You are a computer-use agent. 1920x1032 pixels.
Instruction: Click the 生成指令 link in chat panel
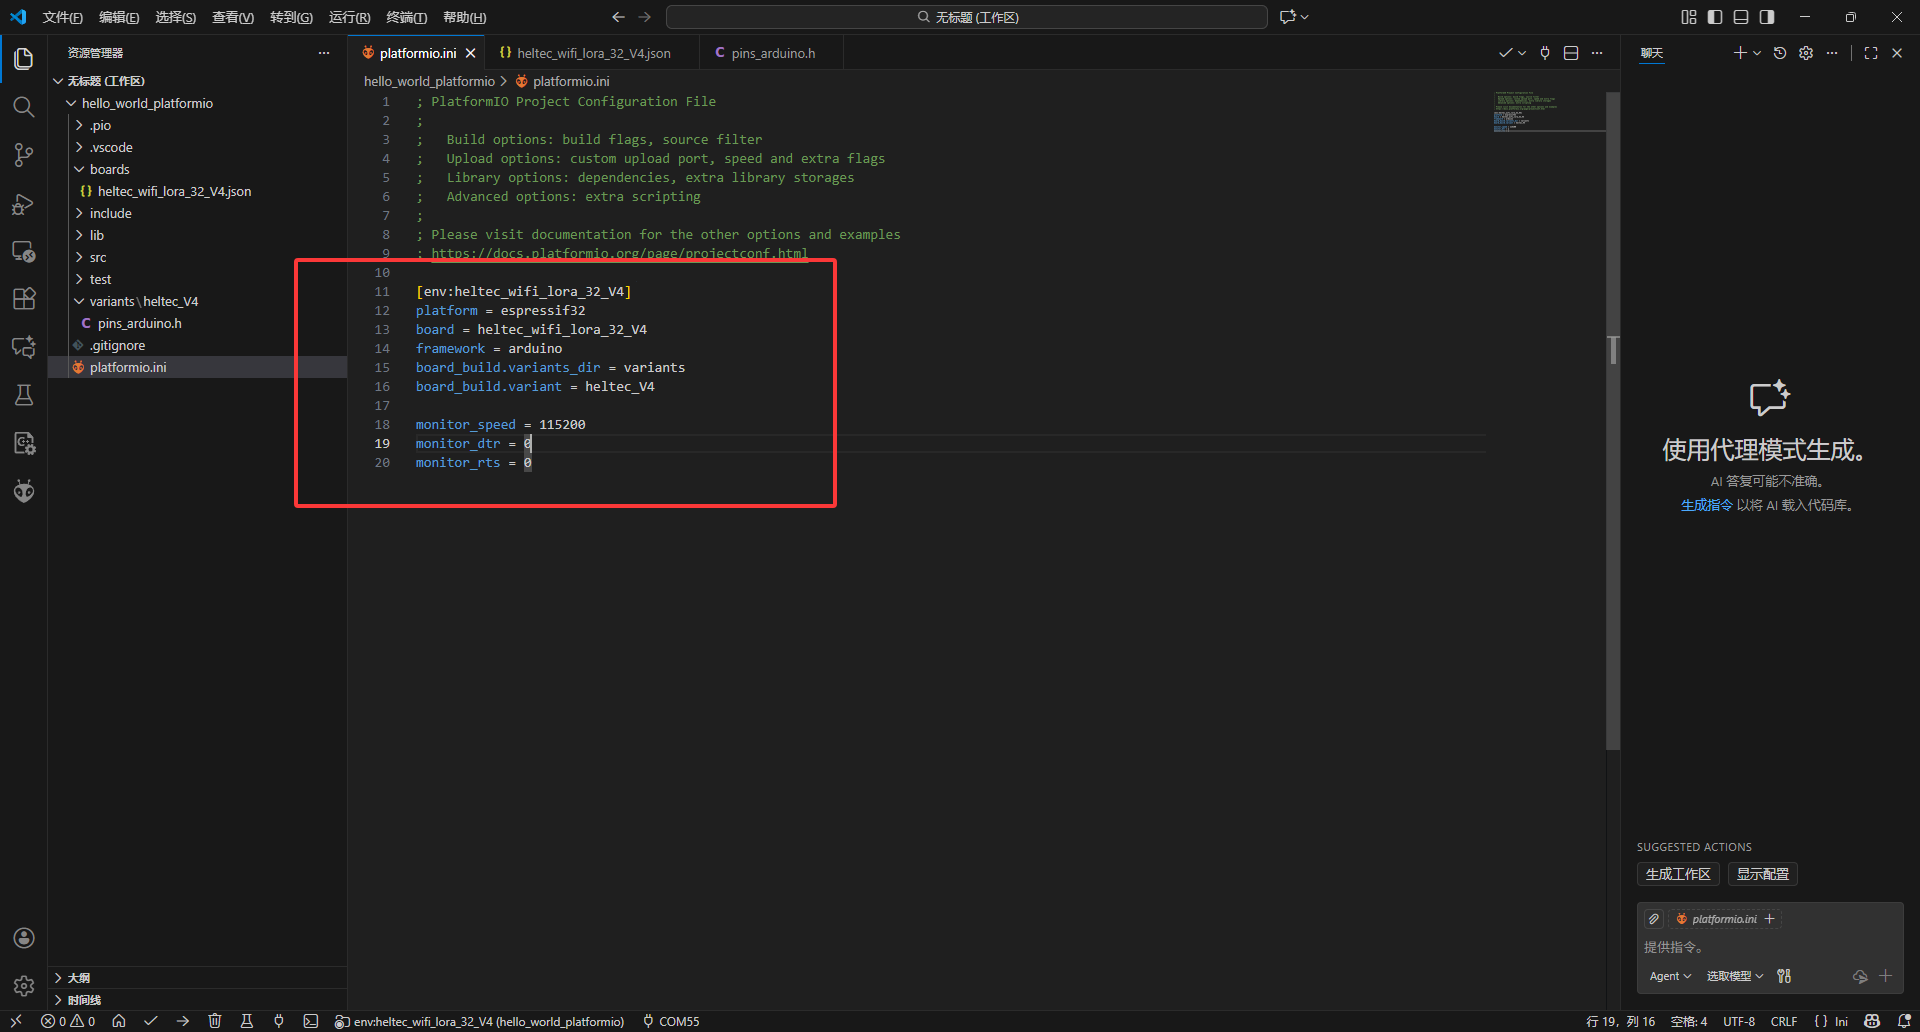pos(1706,505)
